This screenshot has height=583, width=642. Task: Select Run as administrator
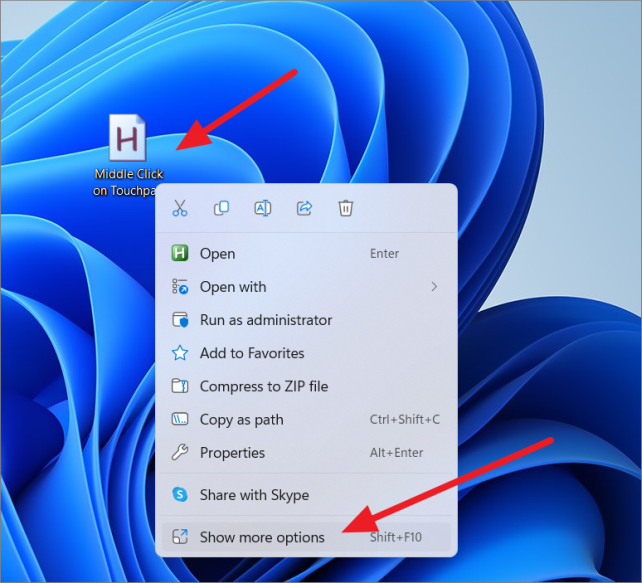coord(306,320)
